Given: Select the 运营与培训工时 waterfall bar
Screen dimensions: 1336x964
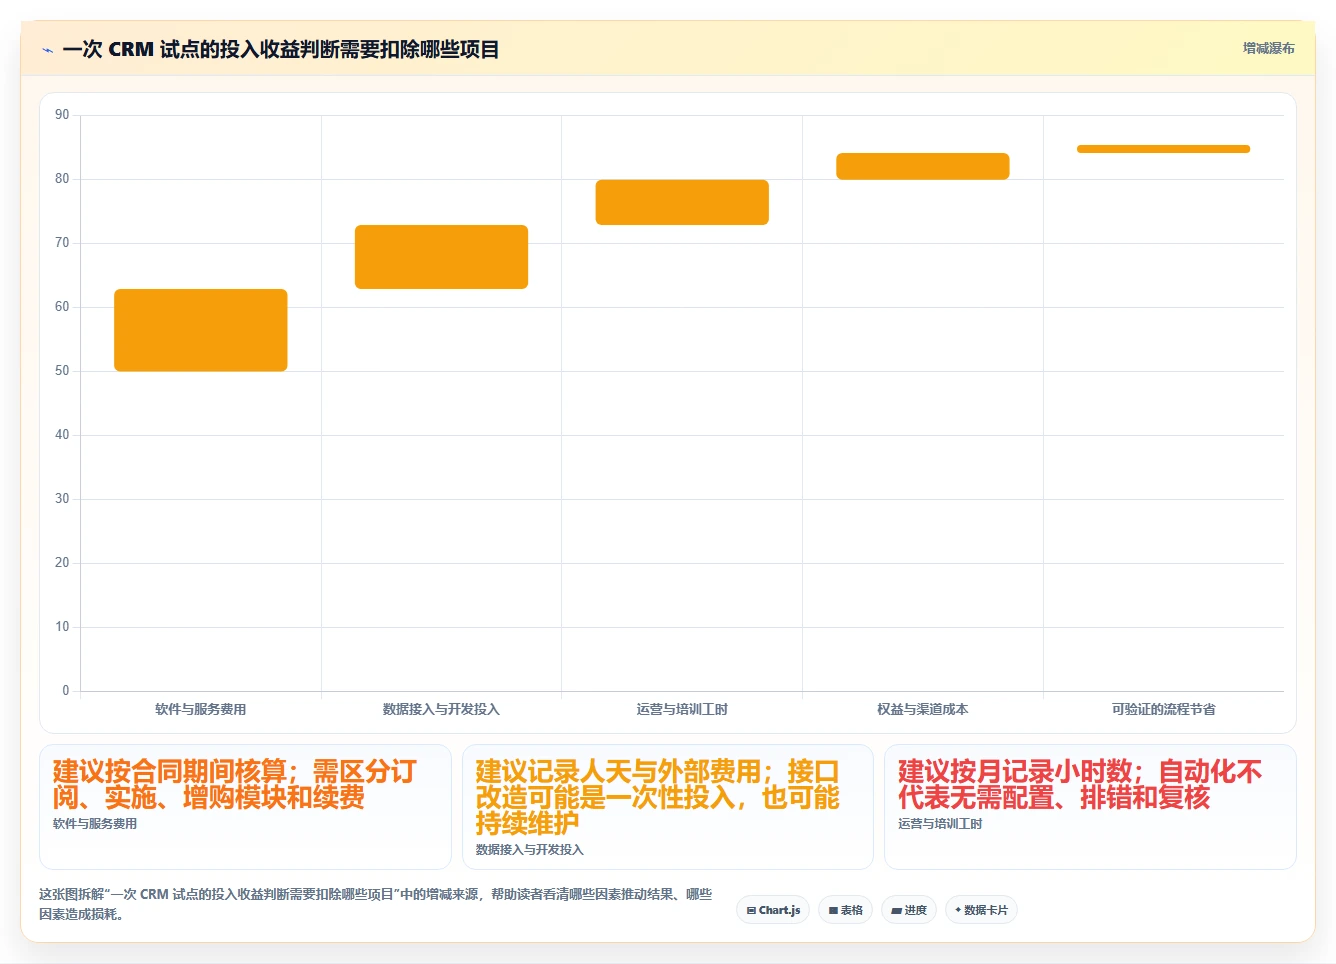Looking at the screenshot, I should (x=682, y=202).
